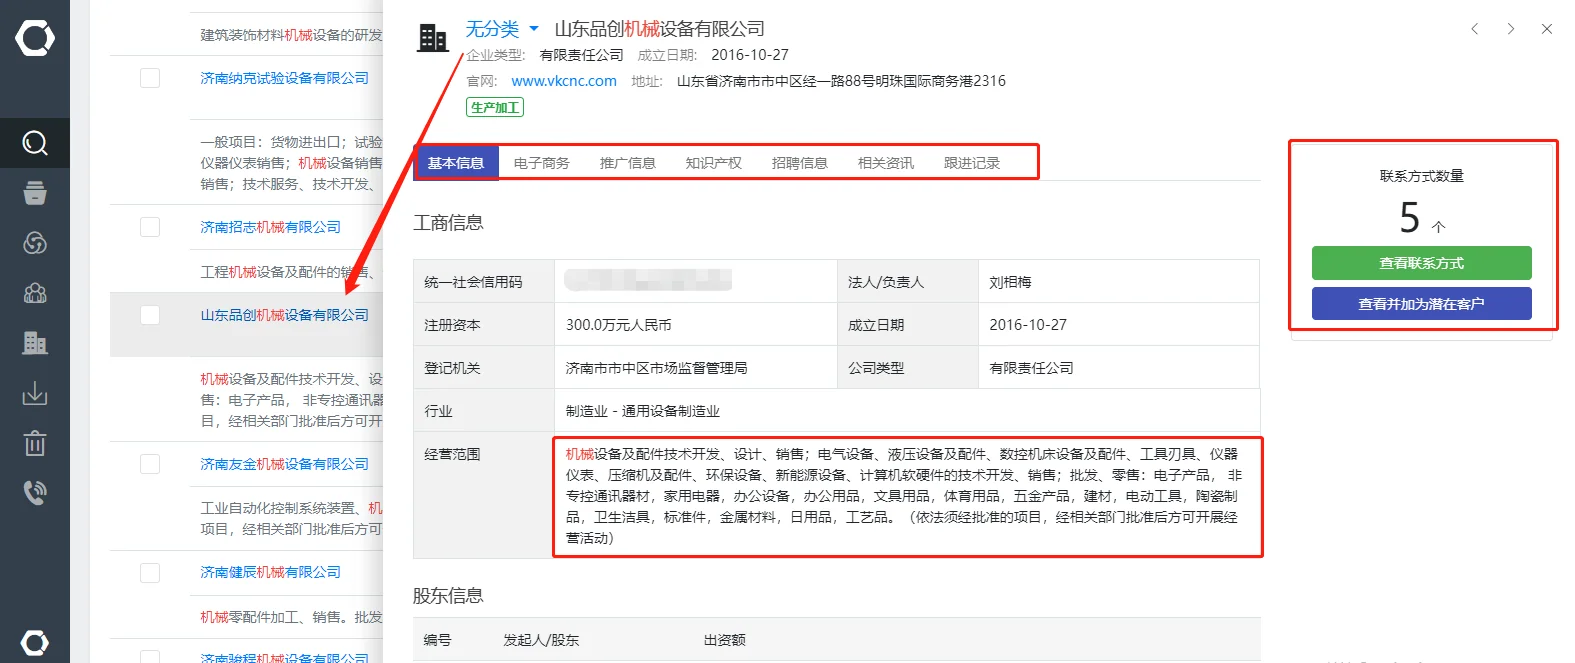Image resolution: width=1575 pixels, height=663 pixels.
Task: Open the search icon in sidebar
Action: coord(35,143)
